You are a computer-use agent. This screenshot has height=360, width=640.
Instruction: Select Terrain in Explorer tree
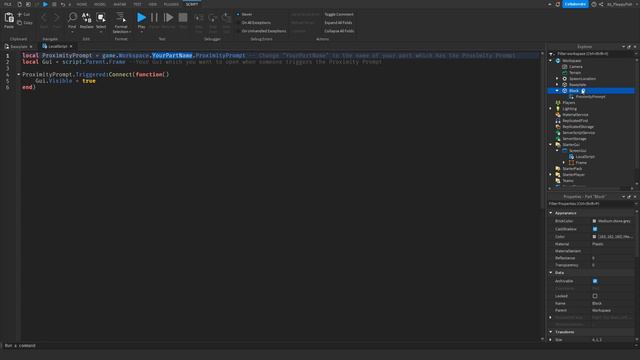[575, 73]
